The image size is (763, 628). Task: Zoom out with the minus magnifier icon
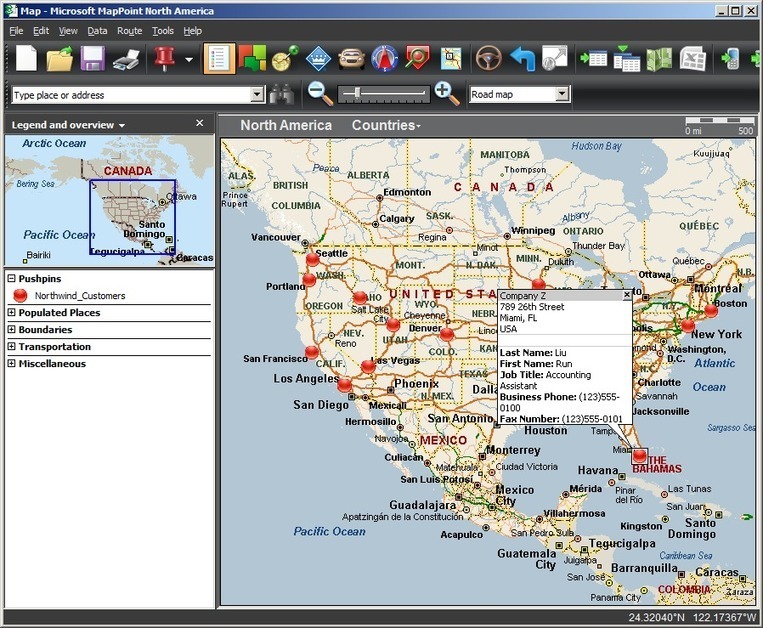coord(319,94)
